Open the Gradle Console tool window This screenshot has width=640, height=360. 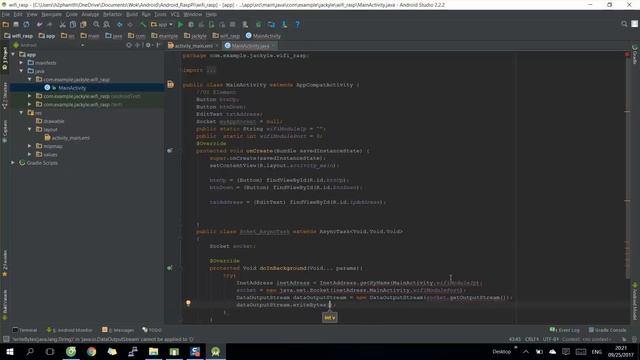(607, 330)
